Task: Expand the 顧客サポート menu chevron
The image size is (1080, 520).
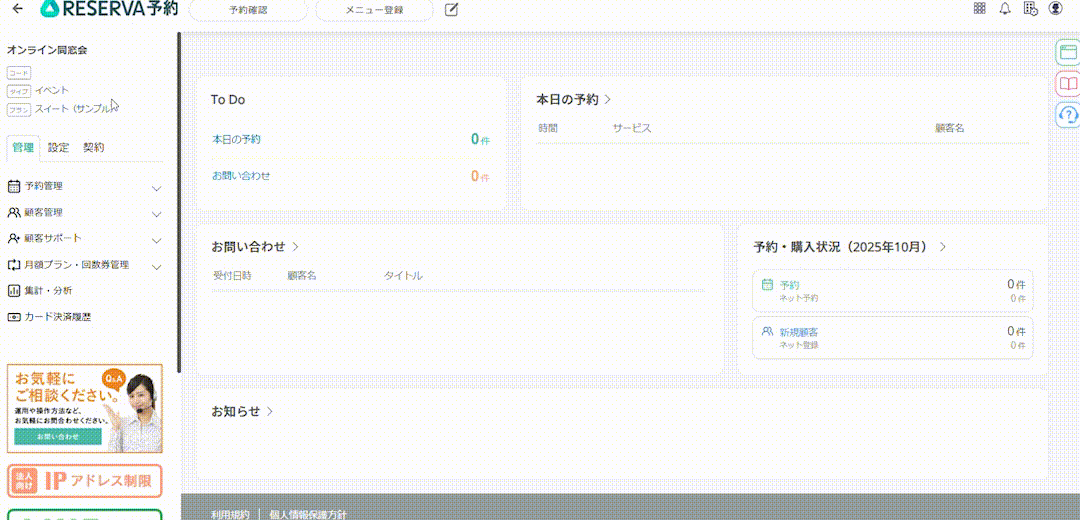Action: pos(156,240)
